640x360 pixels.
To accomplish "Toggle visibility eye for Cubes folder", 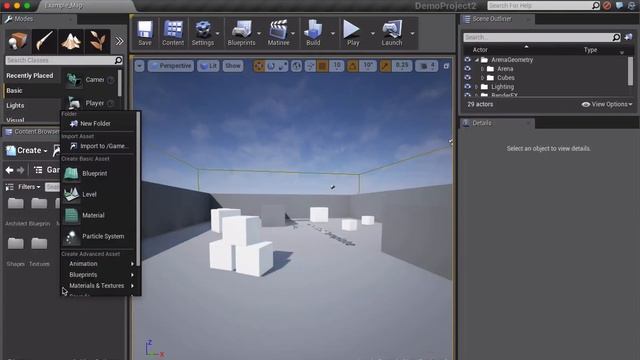I will (467, 78).
